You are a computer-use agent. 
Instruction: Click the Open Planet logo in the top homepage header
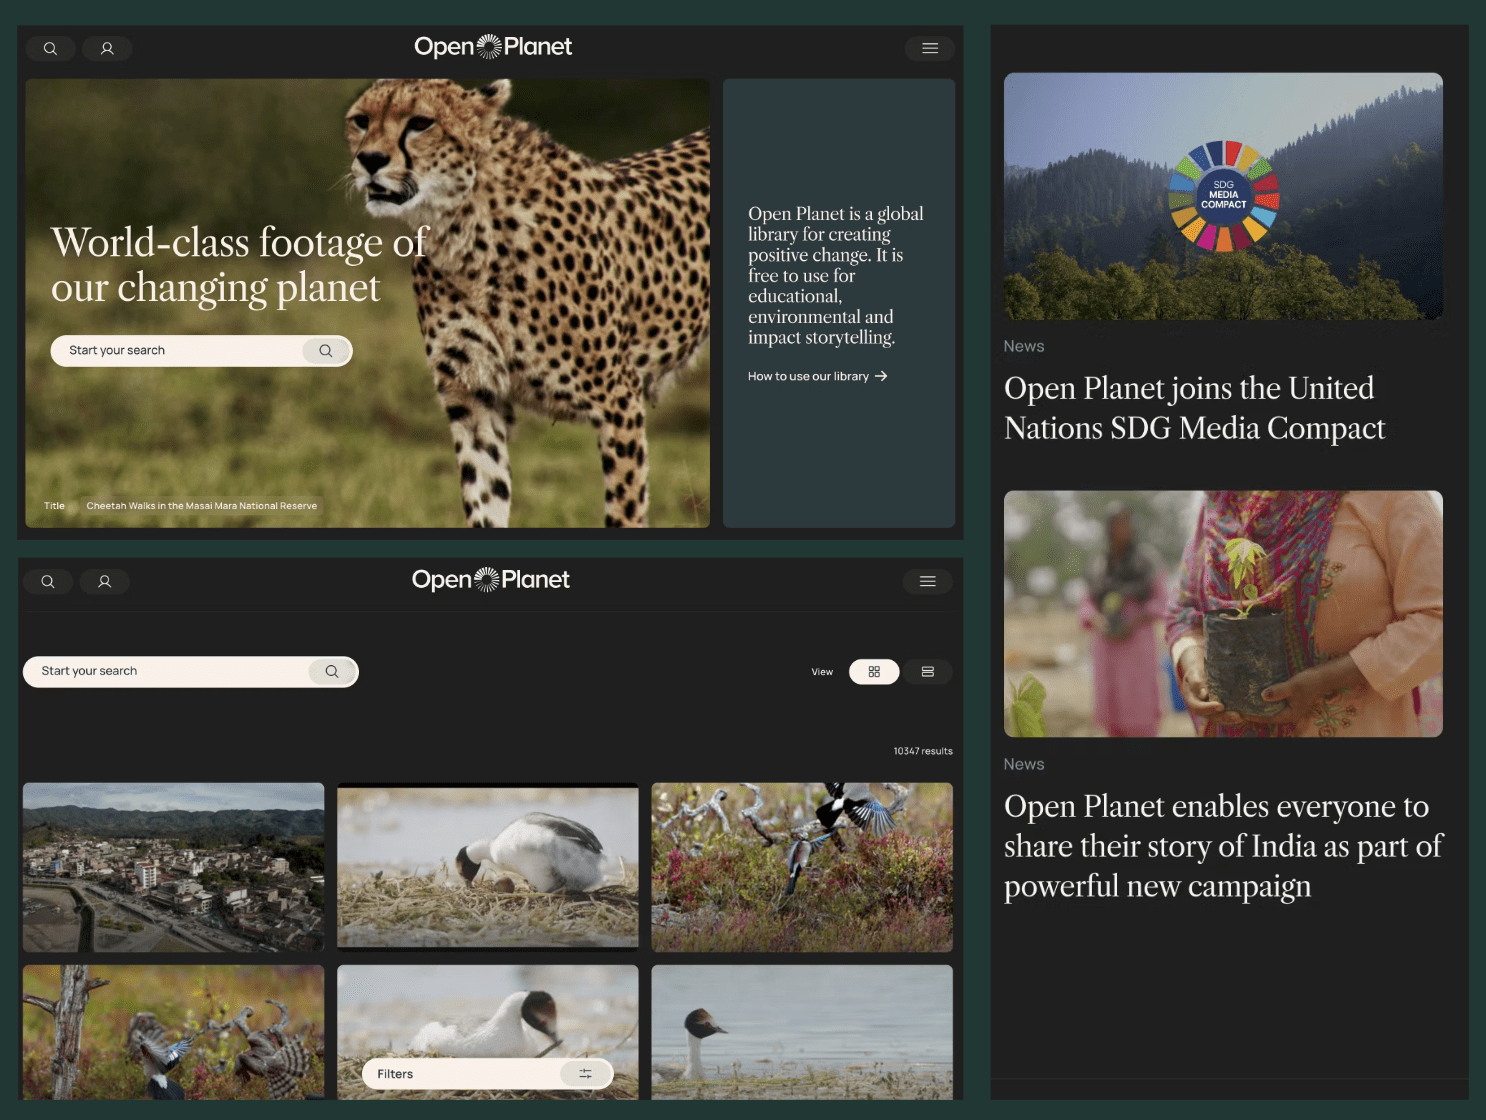click(493, 47)
